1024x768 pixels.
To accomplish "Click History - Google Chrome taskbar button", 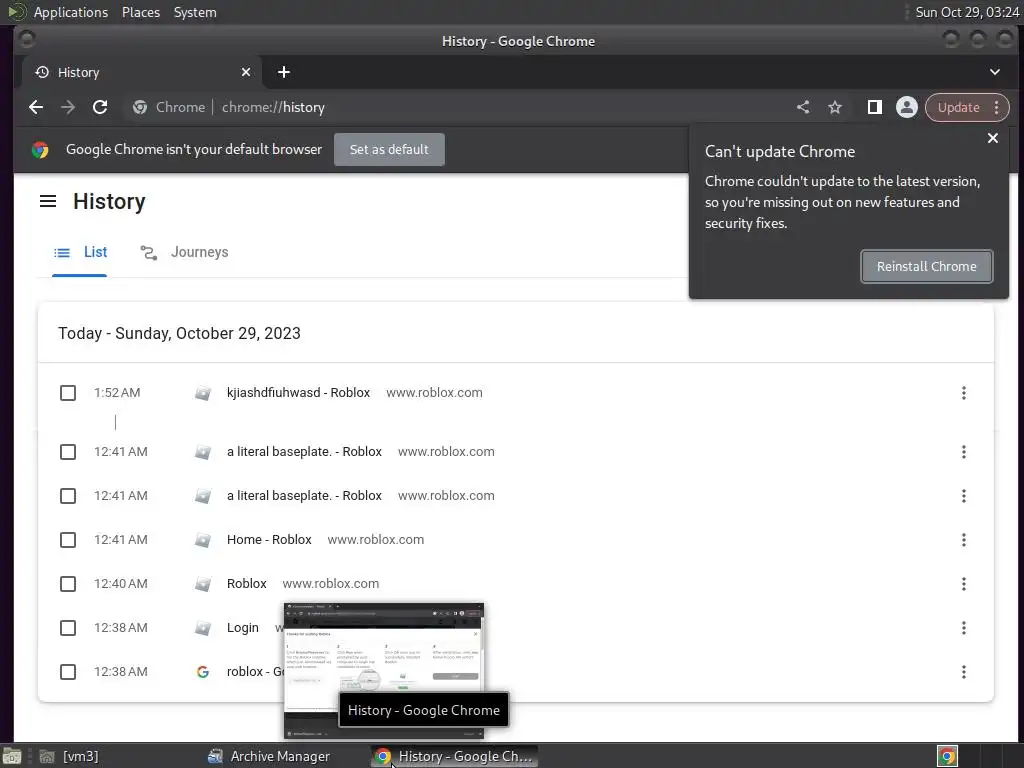I will (455, 756).
